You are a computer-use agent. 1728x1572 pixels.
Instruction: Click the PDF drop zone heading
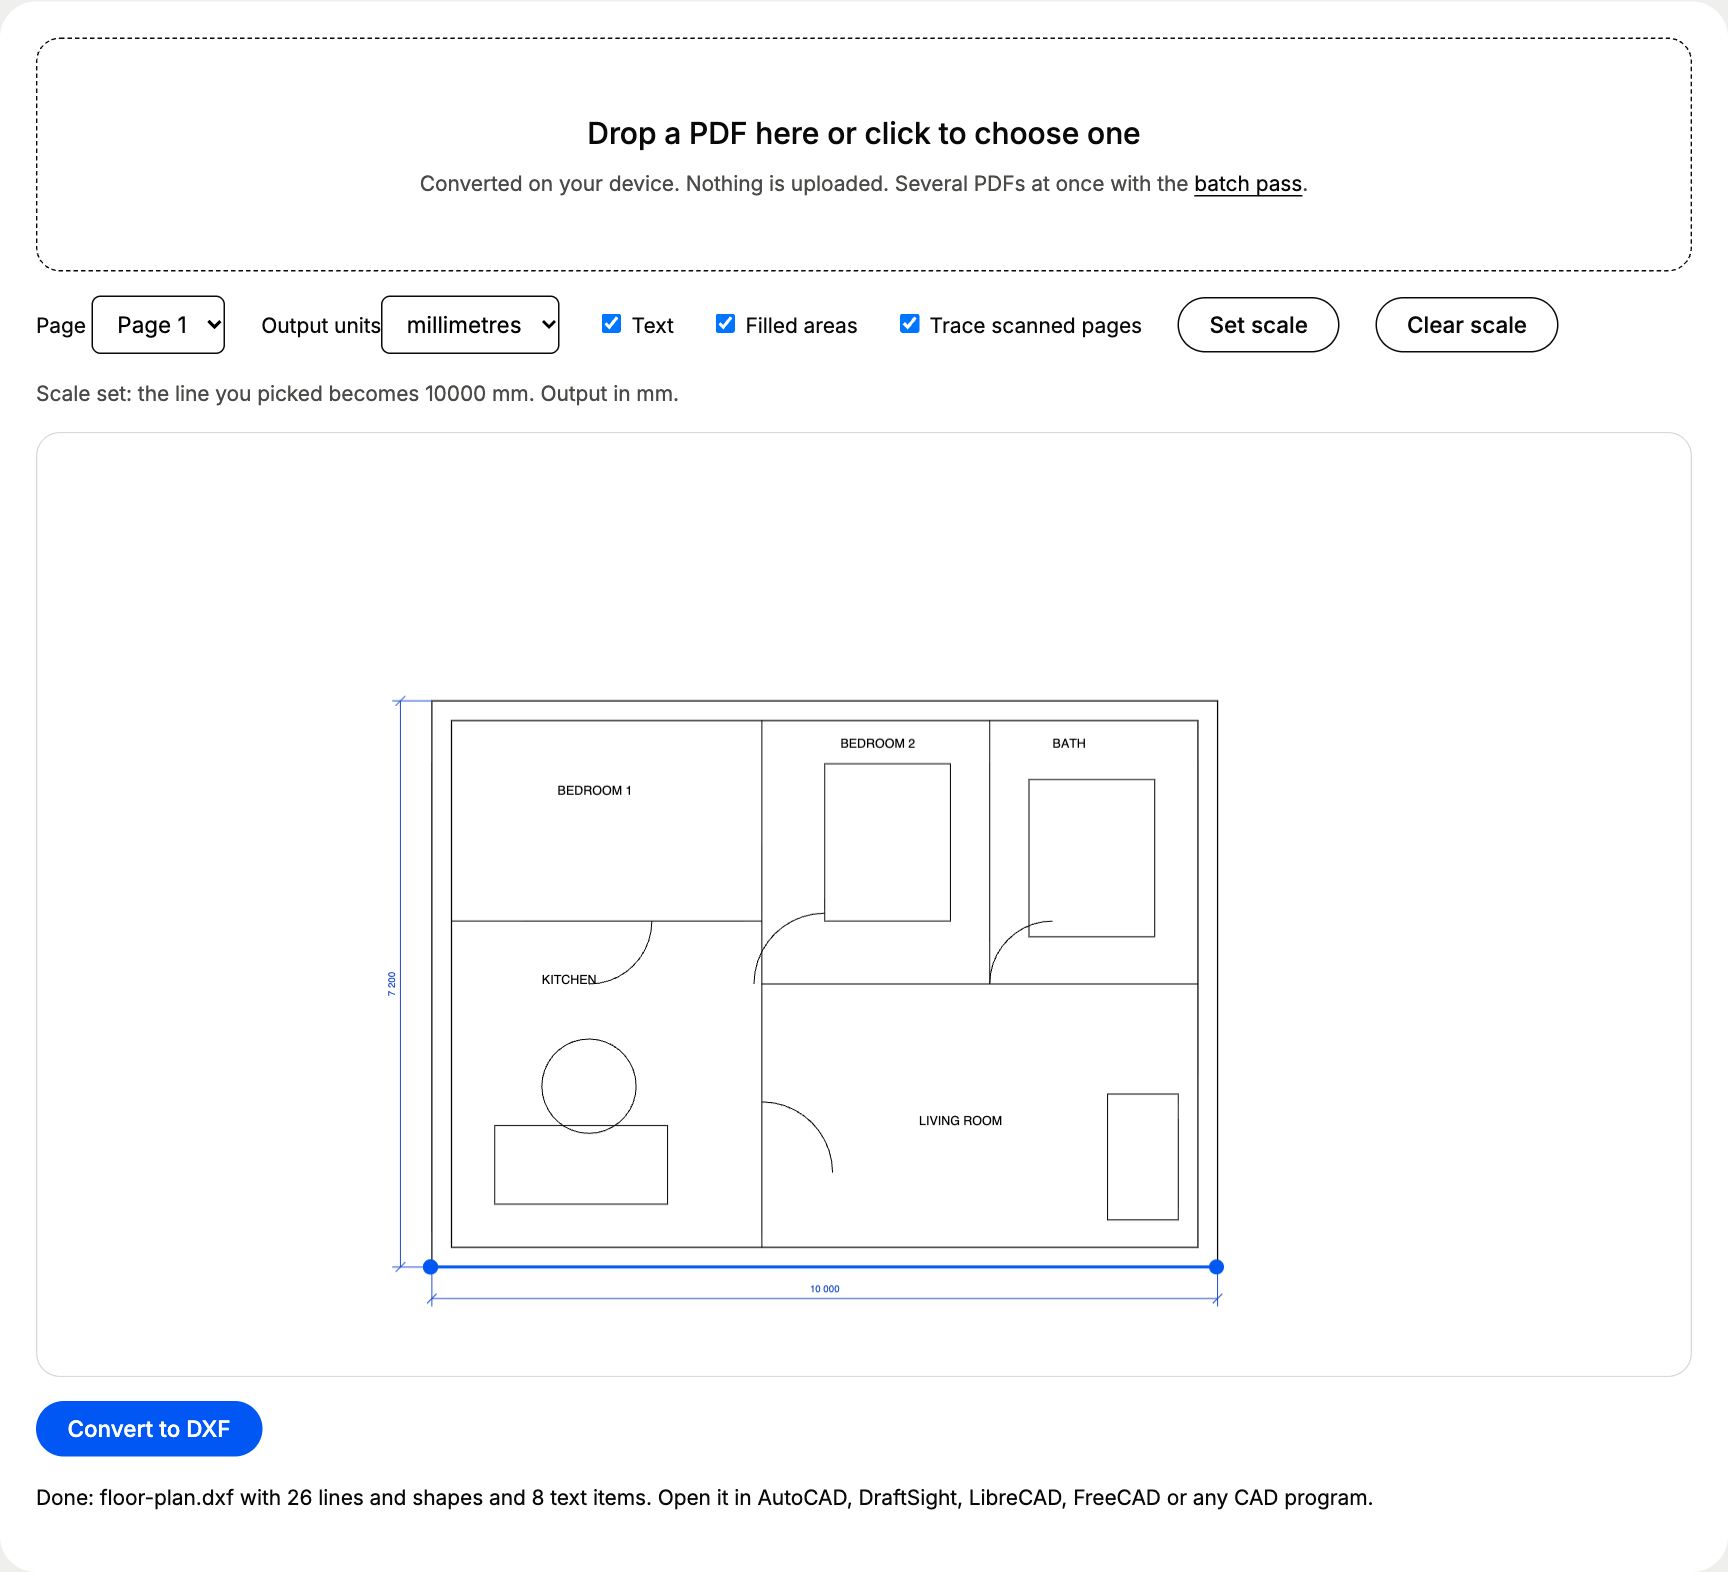click(864, 134)
